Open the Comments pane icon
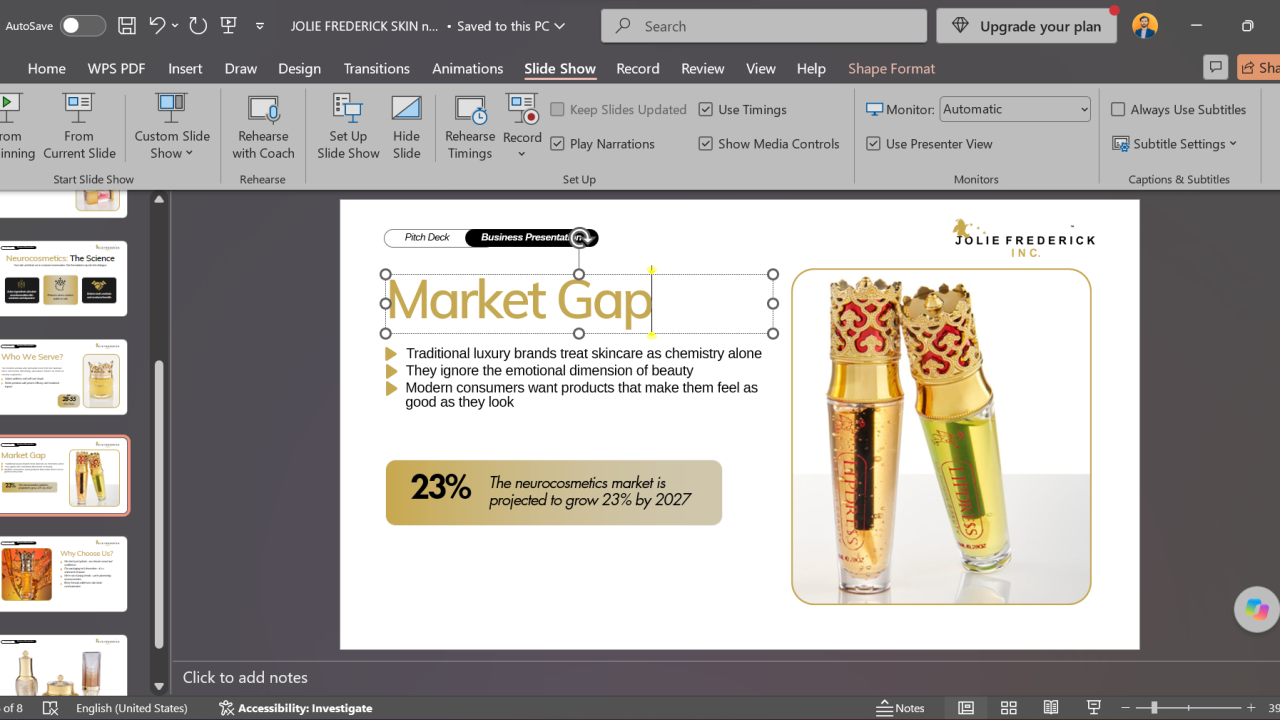Image resolution: width=1280 pixels, height=720 pixels. pos(1215,67)
